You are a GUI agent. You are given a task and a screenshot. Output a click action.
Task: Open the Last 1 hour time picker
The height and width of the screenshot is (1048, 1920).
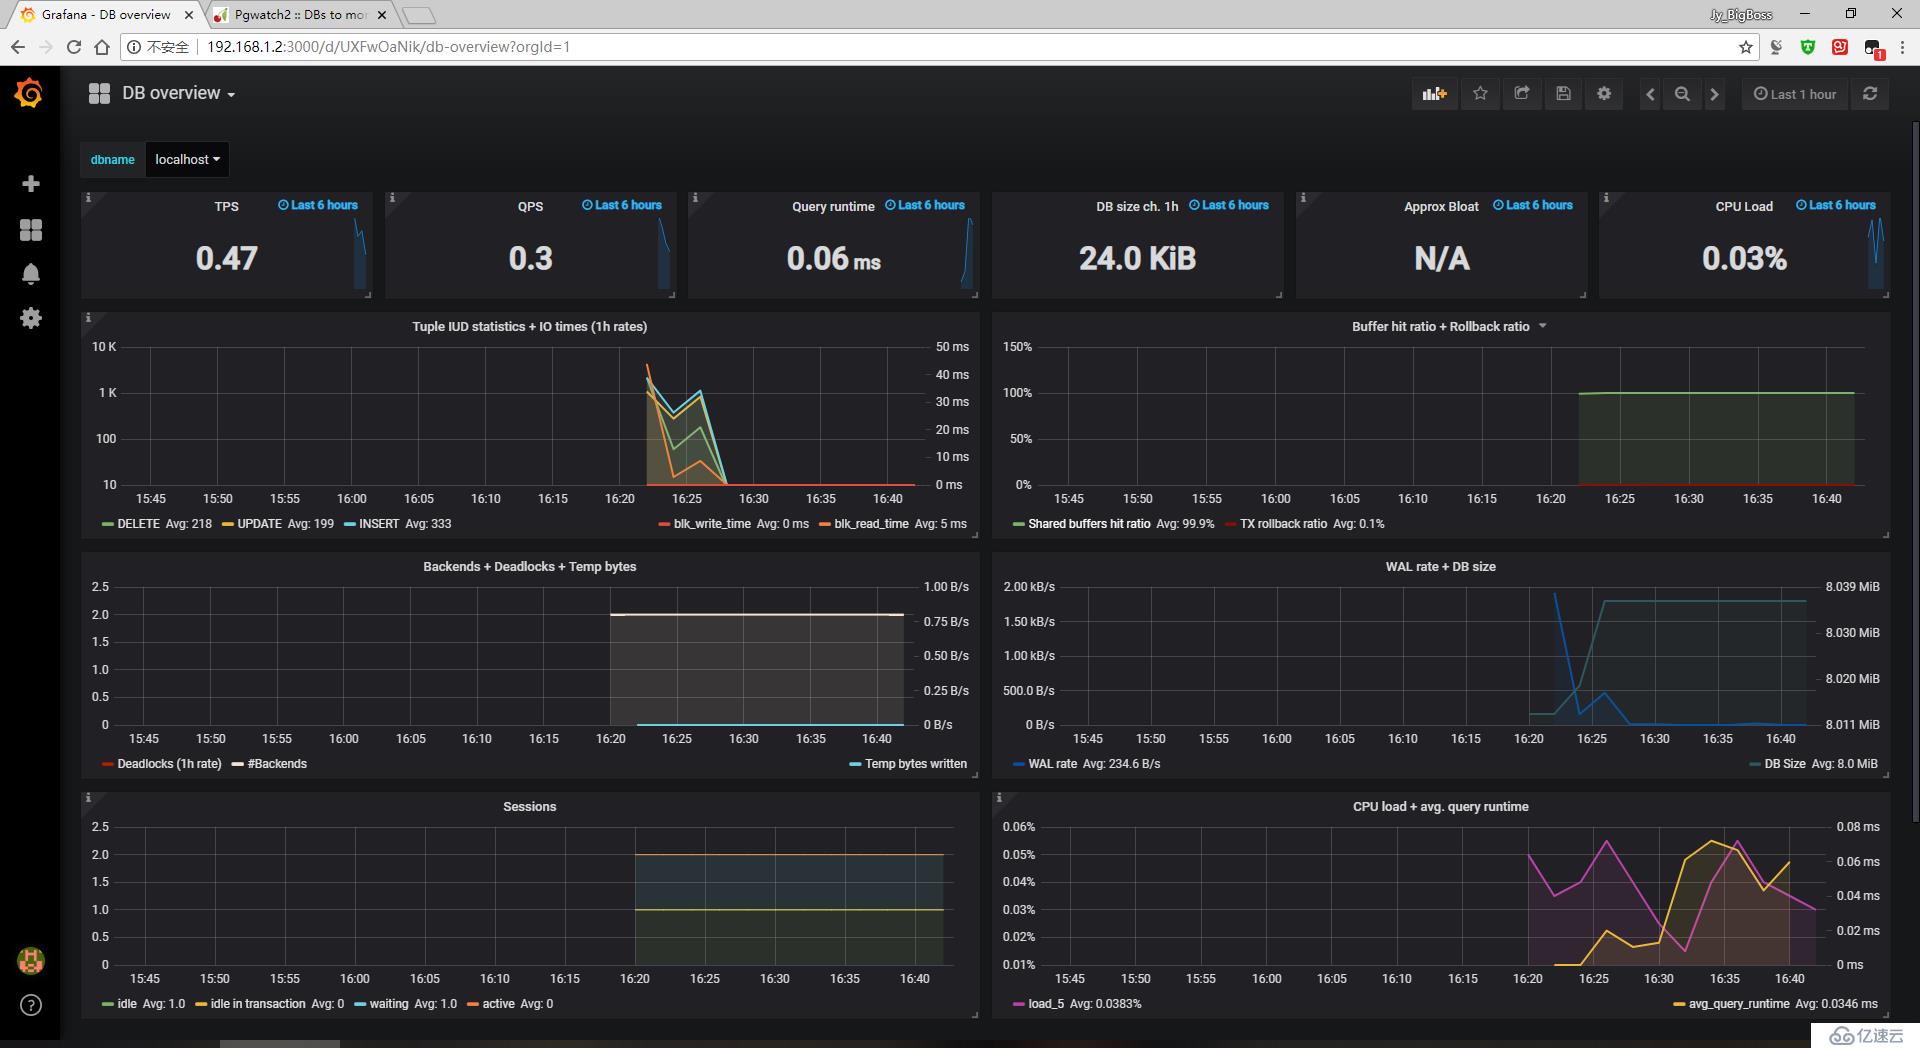(1795, 94)
